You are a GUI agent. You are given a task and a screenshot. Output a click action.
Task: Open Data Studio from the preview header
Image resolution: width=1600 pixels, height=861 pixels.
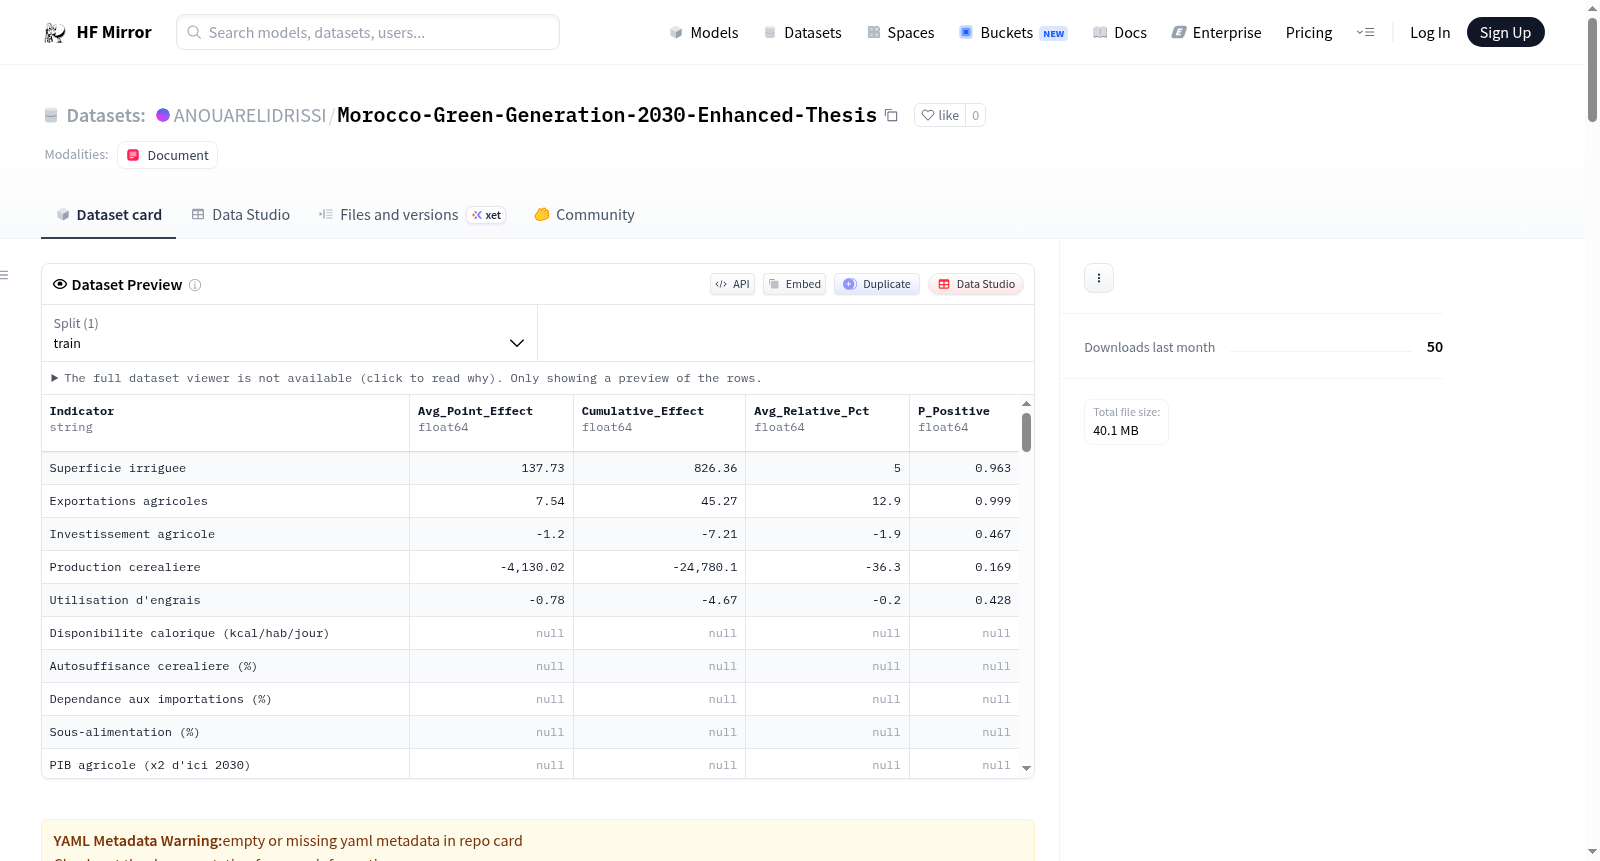(x=976, y=284)
